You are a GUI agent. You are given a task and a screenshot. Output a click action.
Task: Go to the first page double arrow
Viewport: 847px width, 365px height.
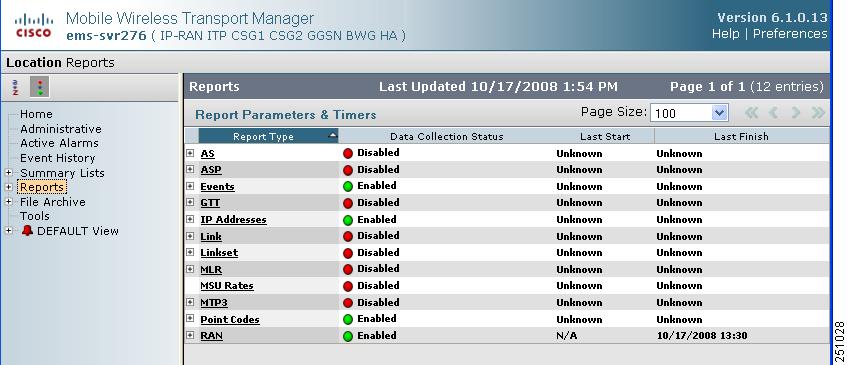click(752, 112)
